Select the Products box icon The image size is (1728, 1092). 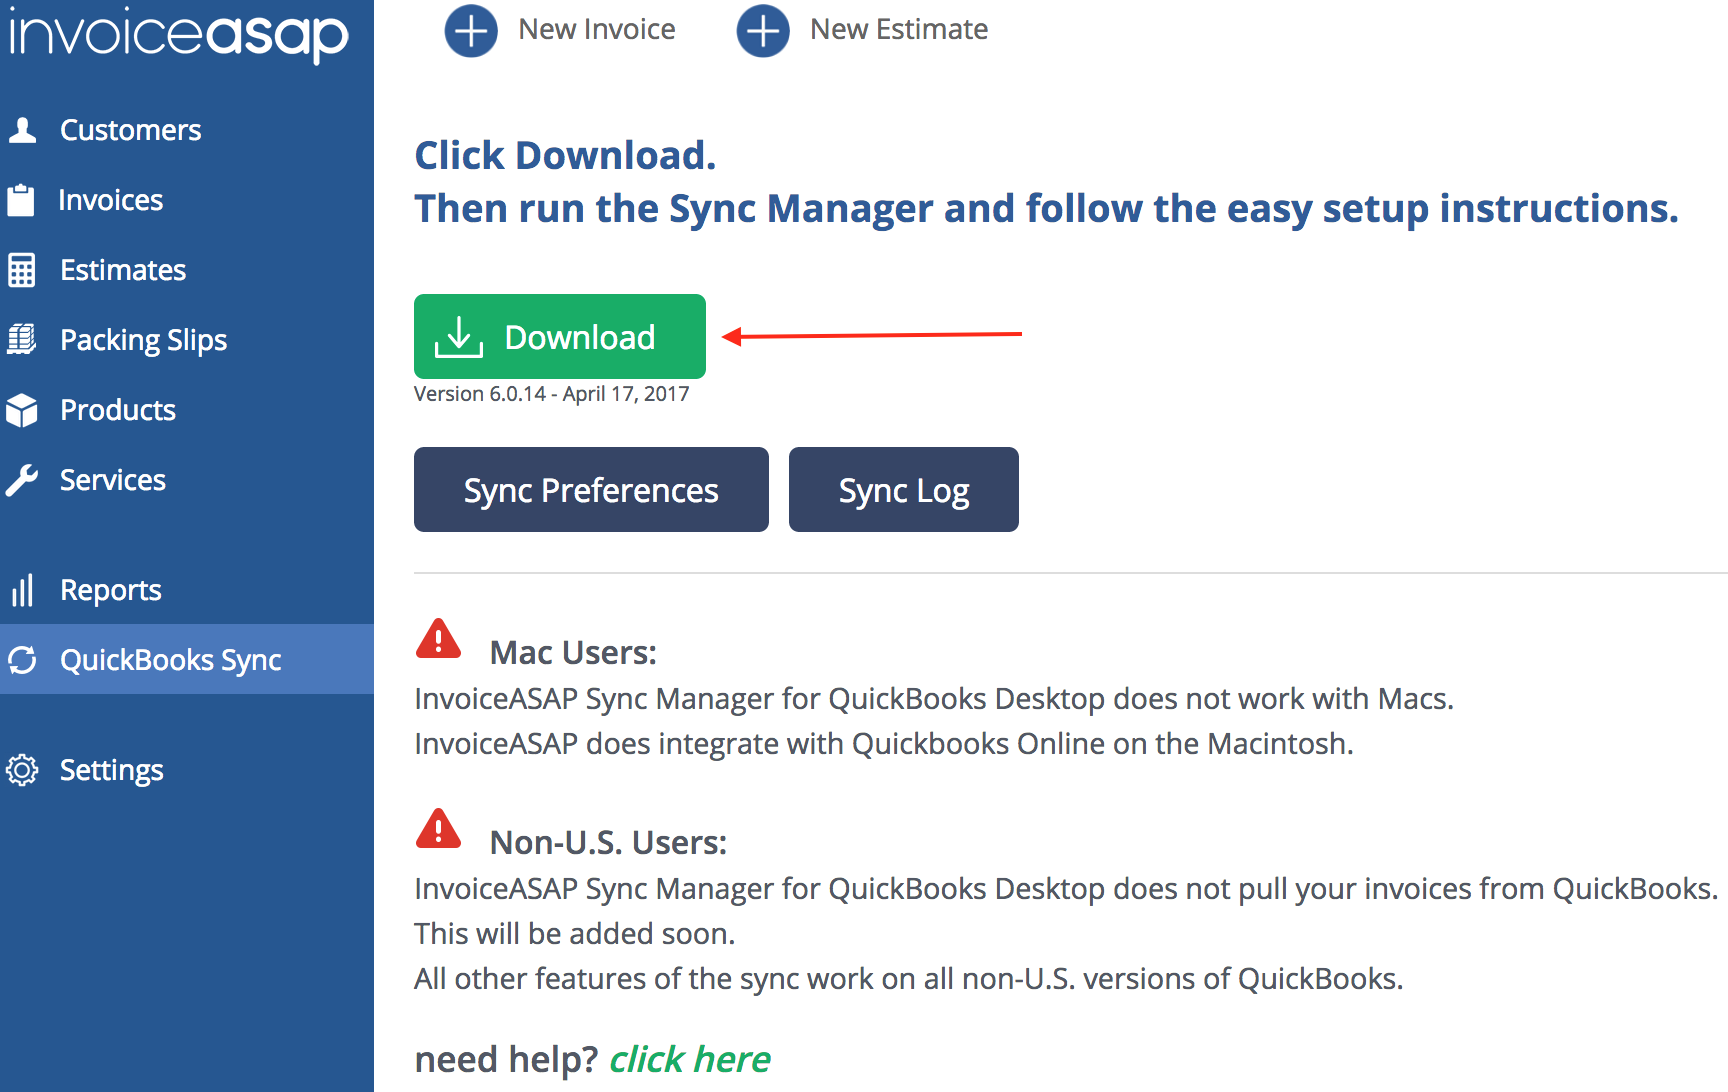[x=23, y=409]
